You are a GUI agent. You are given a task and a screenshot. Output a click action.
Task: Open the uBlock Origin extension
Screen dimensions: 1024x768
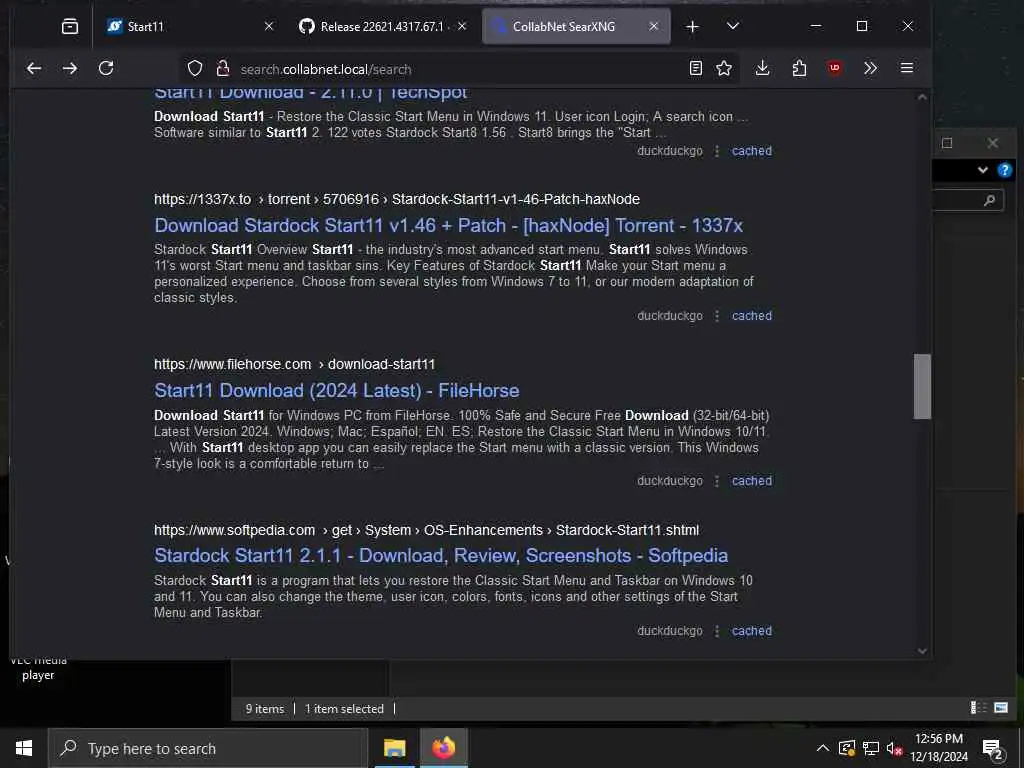(x=834, y=68)
